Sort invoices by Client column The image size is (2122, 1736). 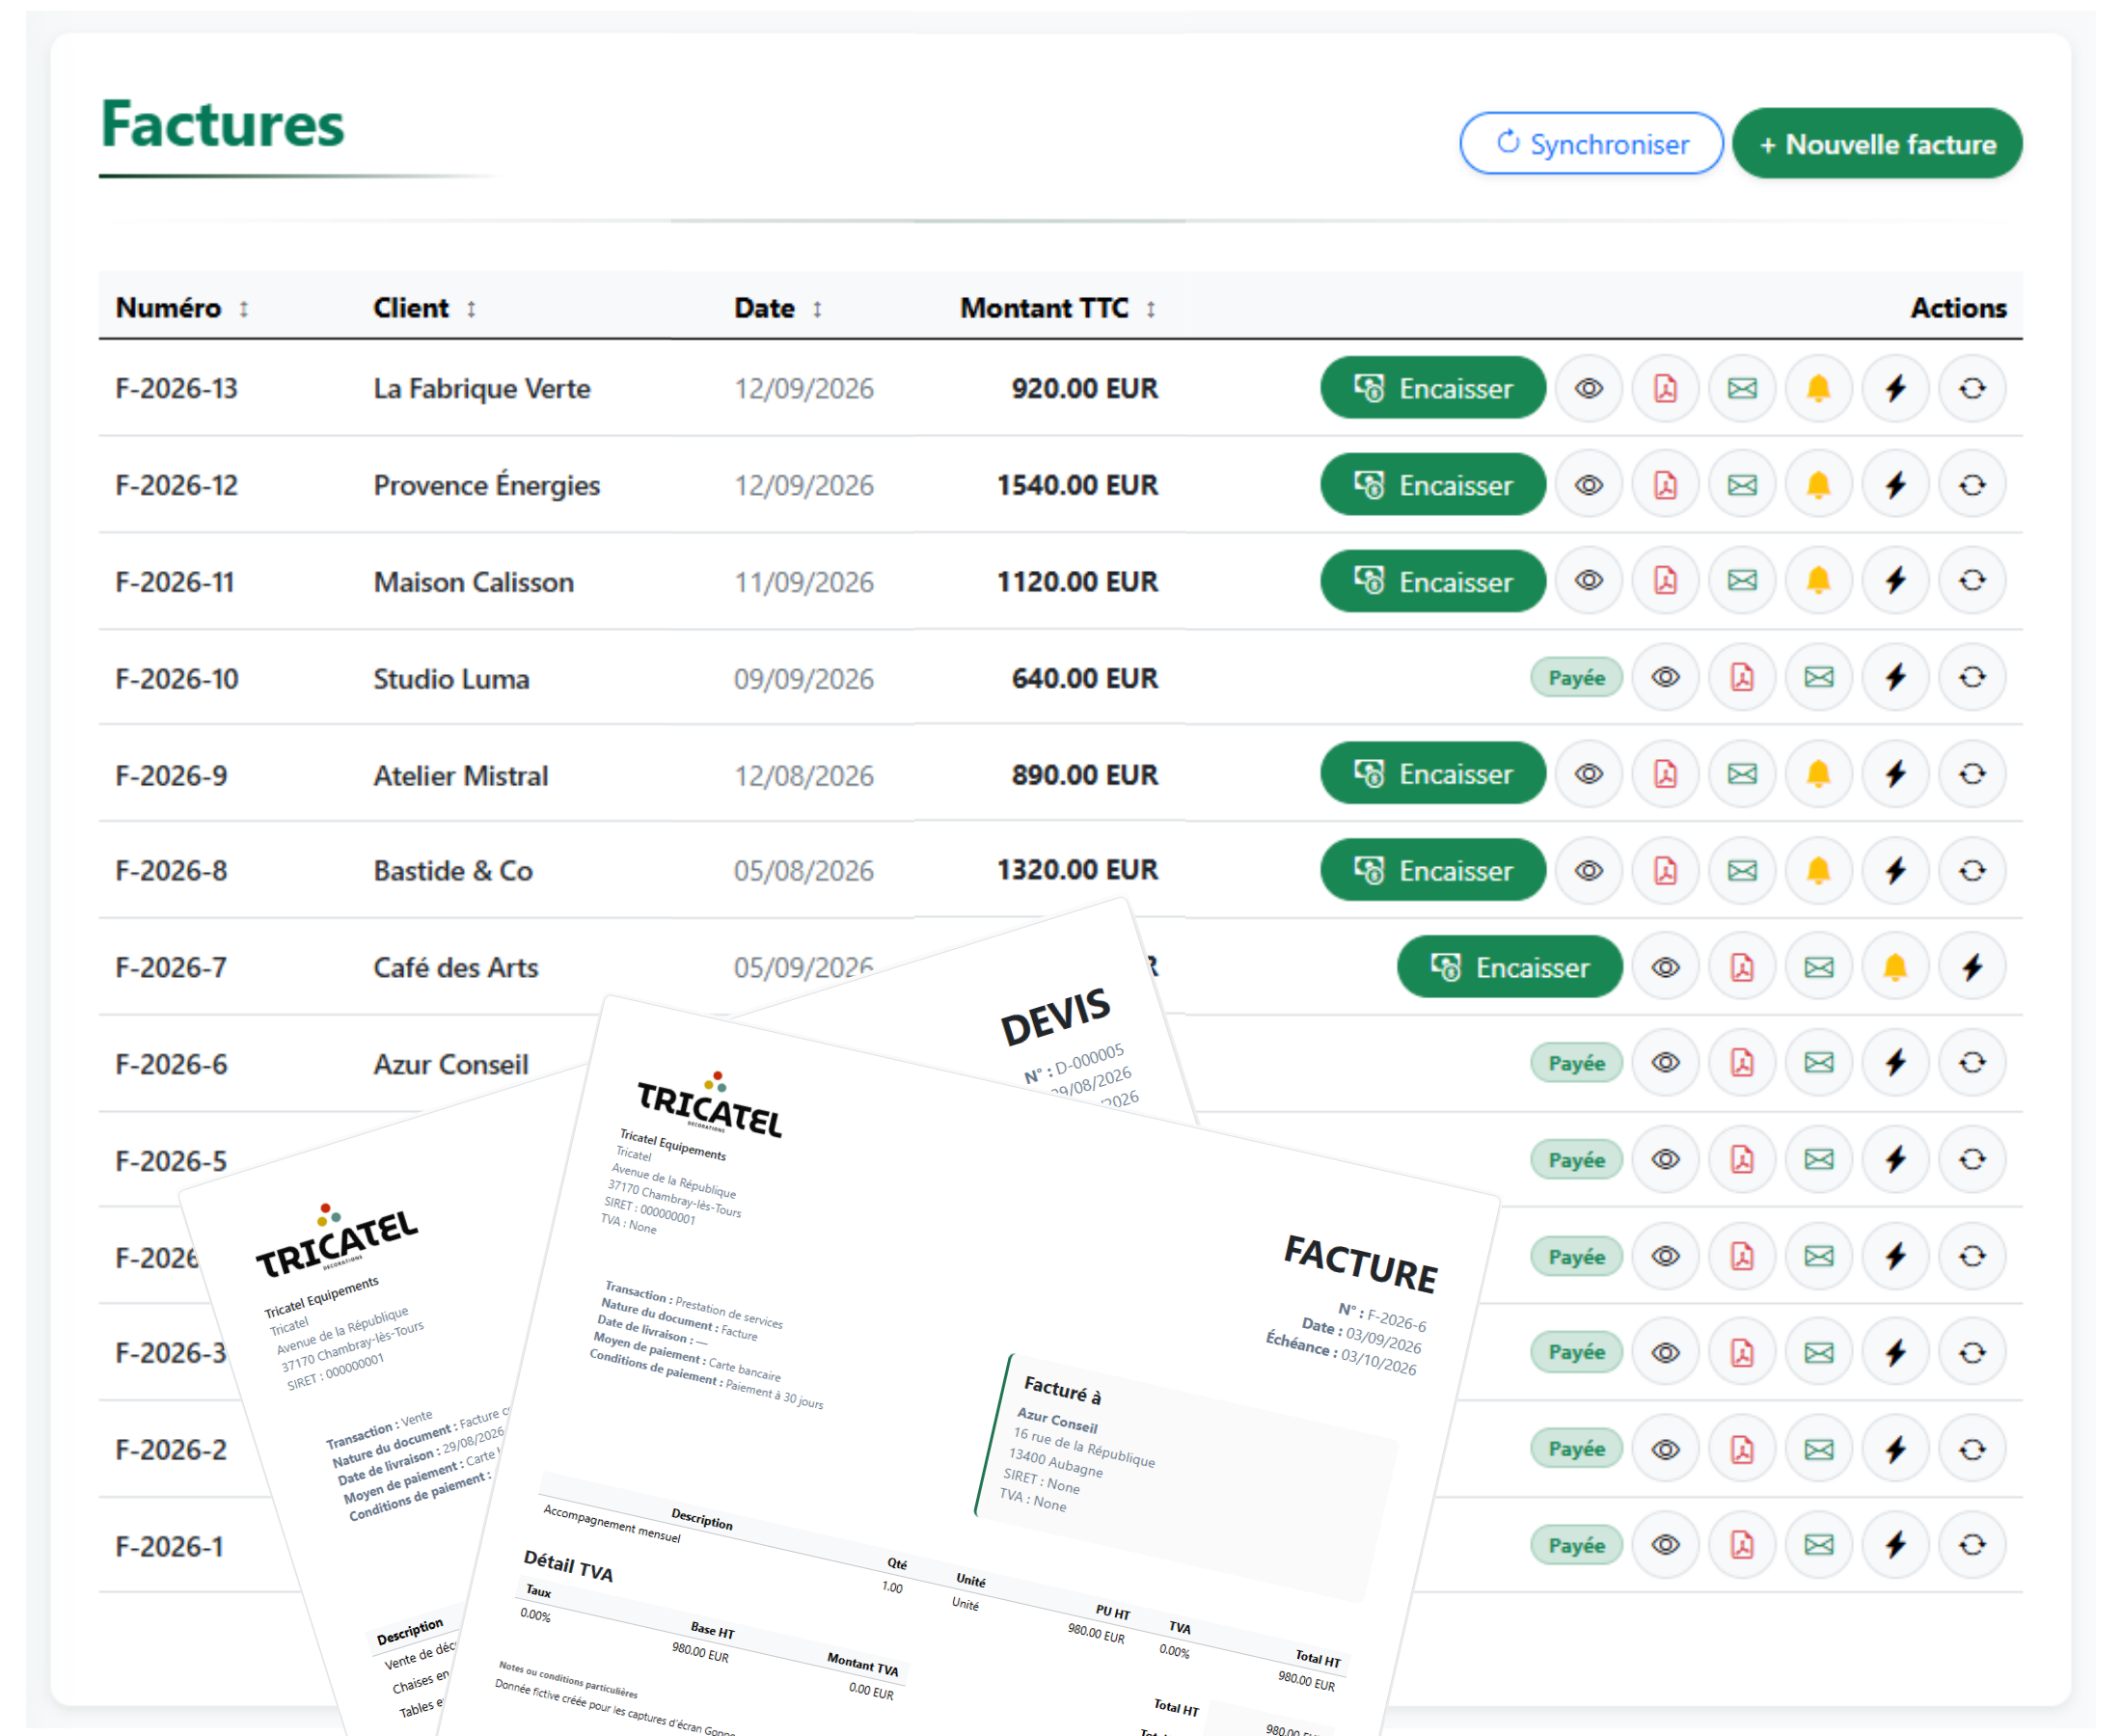click(424, 308)
